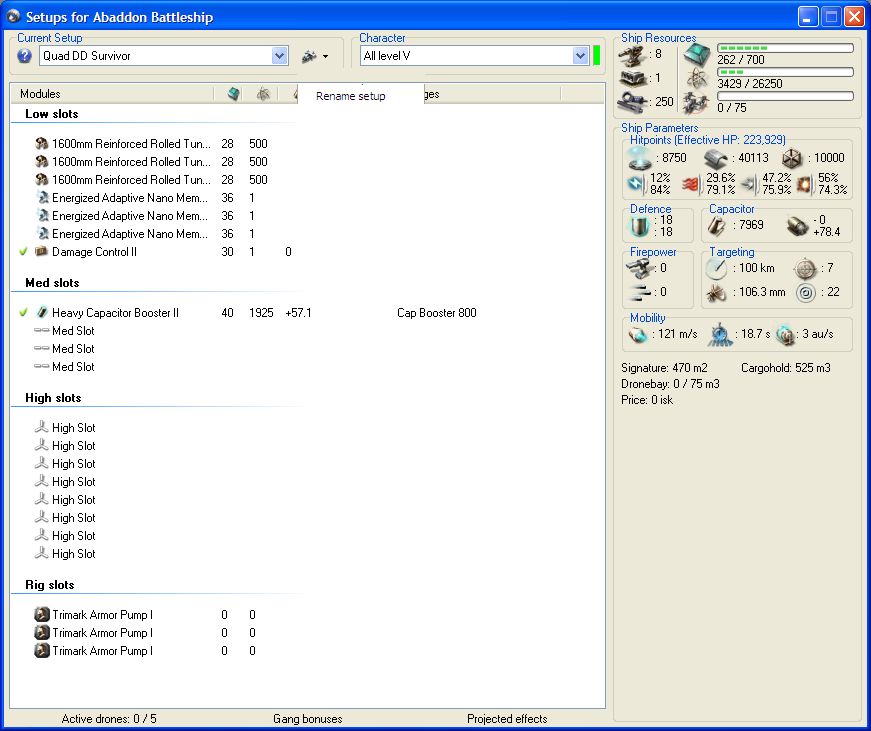This screenshot has height=731, width=871.
Task: Click the CPU usage progress bar
Action: [x=785, y=48]
